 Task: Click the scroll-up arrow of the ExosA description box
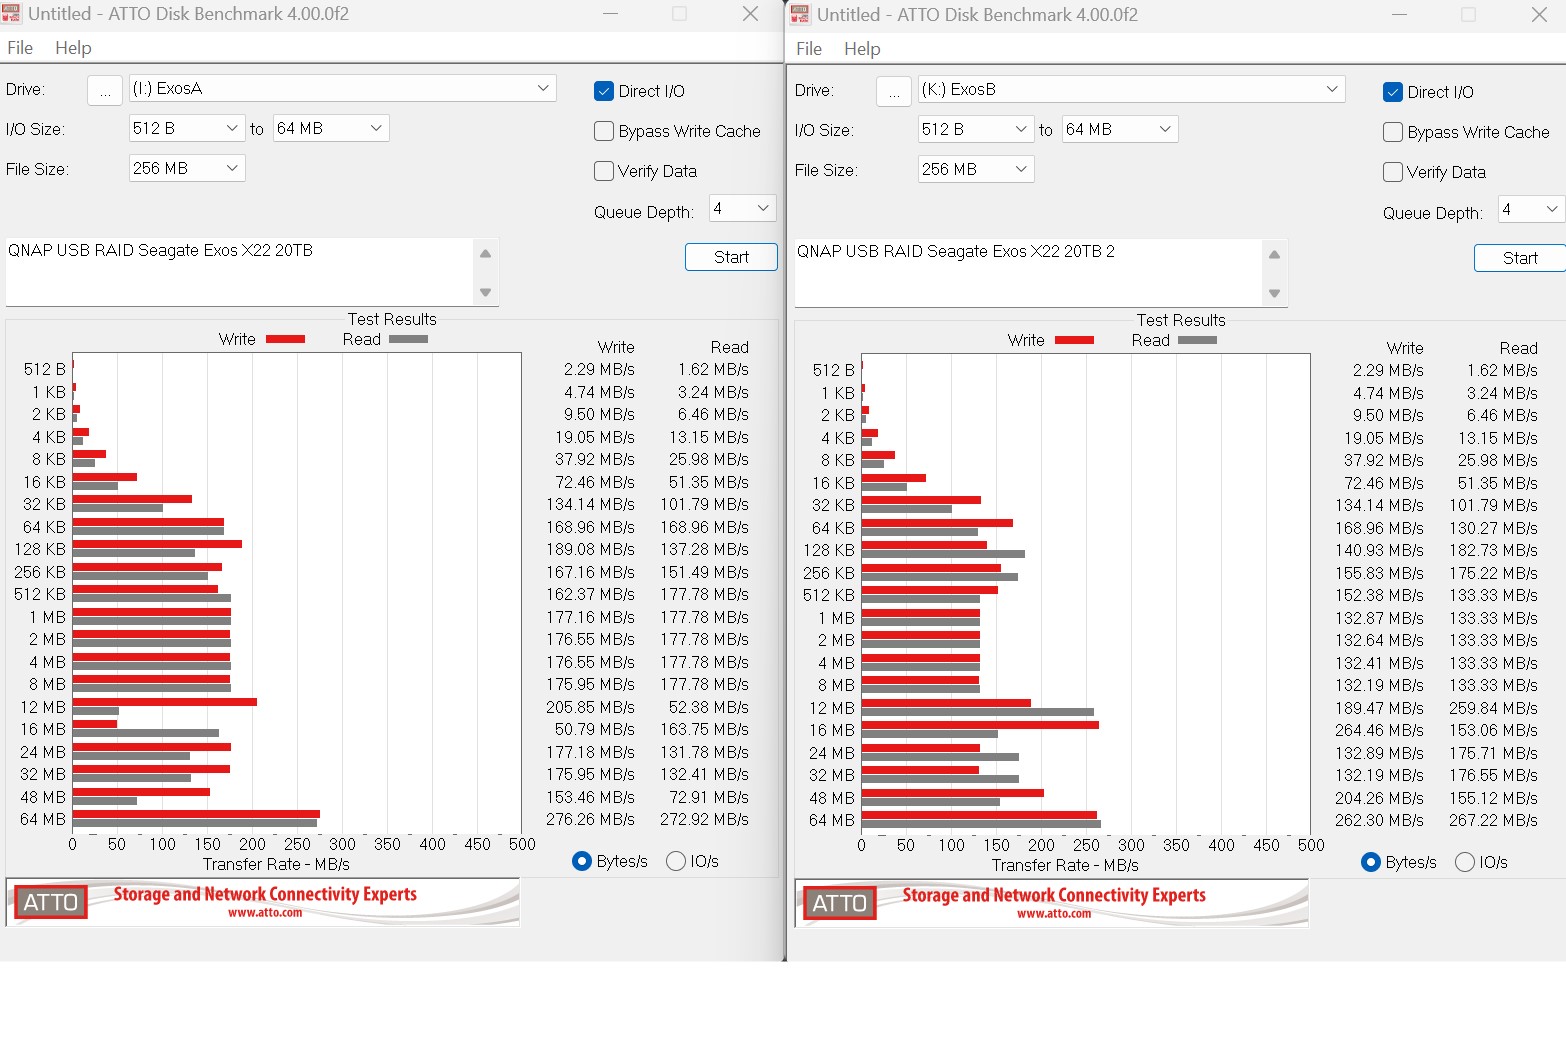485,253
